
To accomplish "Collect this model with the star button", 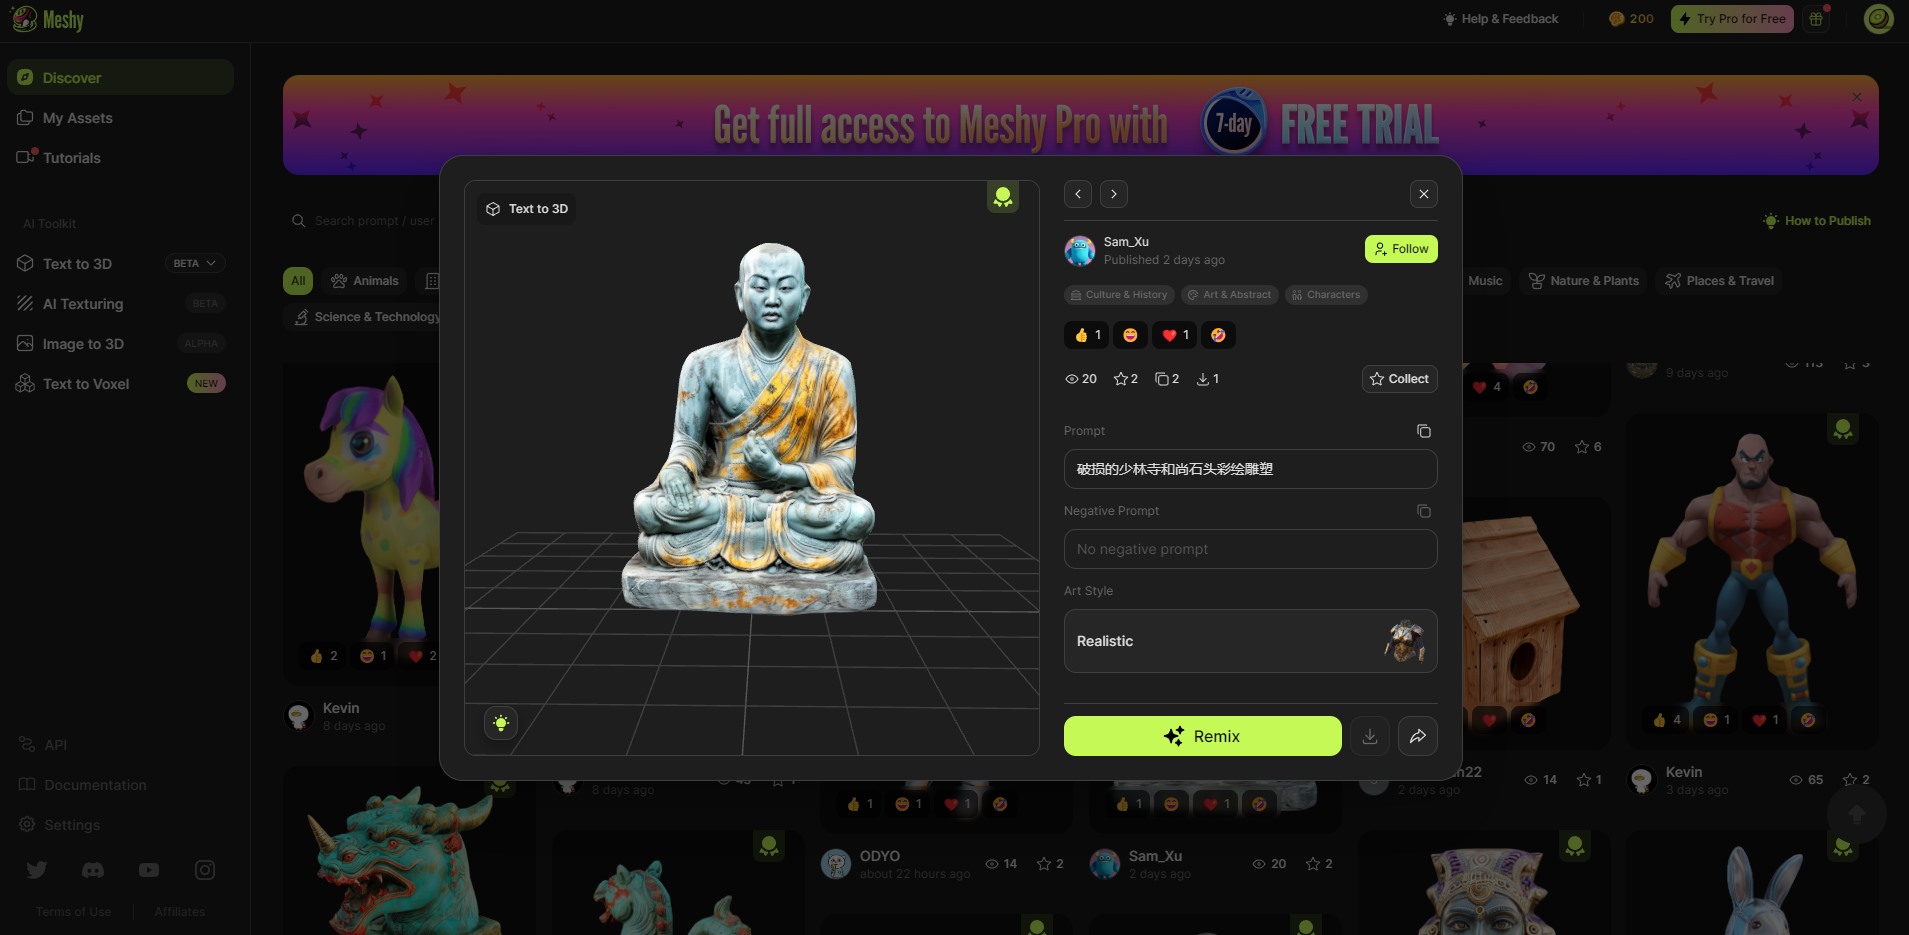I will [x=1400, y=379].
